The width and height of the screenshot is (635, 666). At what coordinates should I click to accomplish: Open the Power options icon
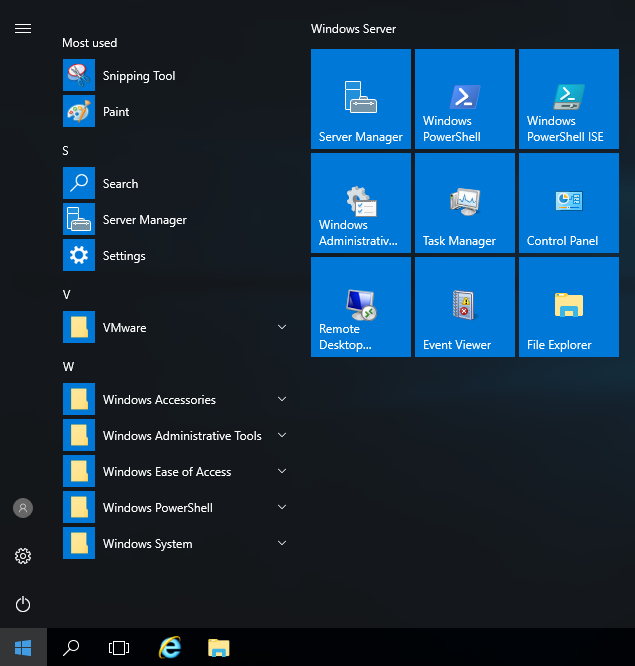[23, 604]
